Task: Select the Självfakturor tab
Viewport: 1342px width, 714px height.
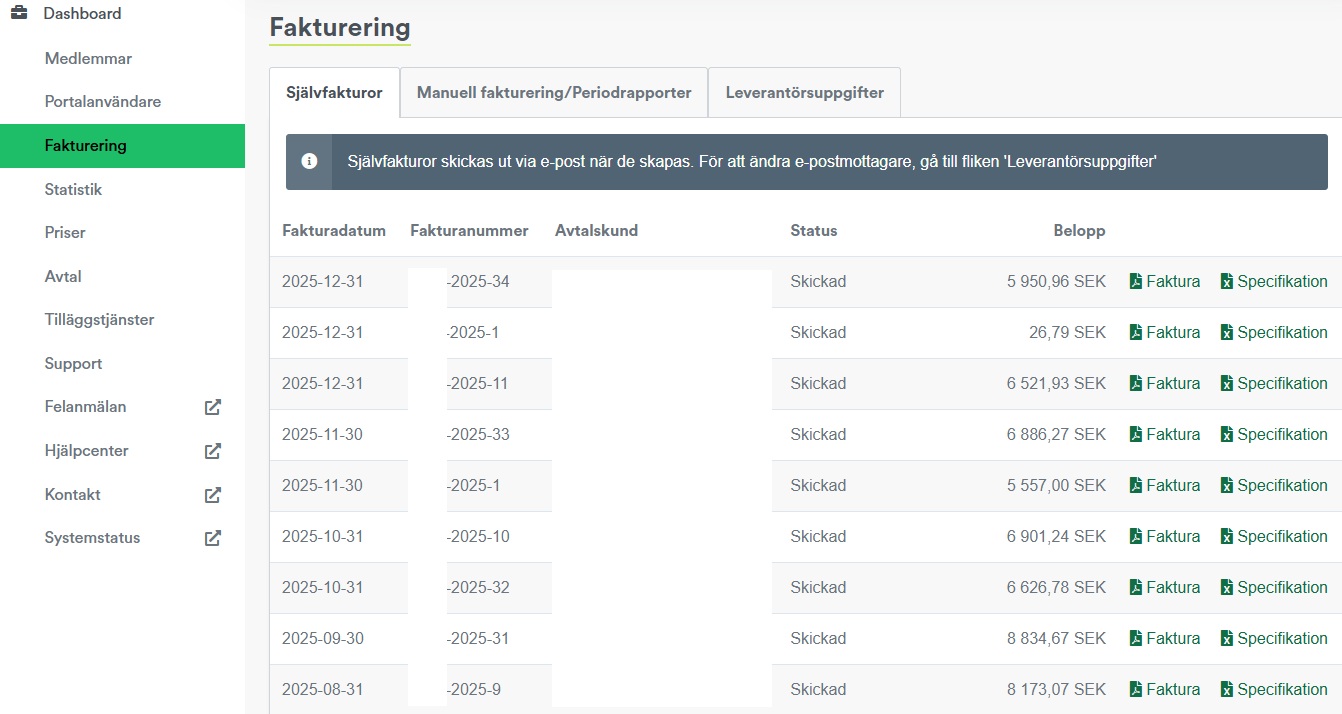Action: 334,93
